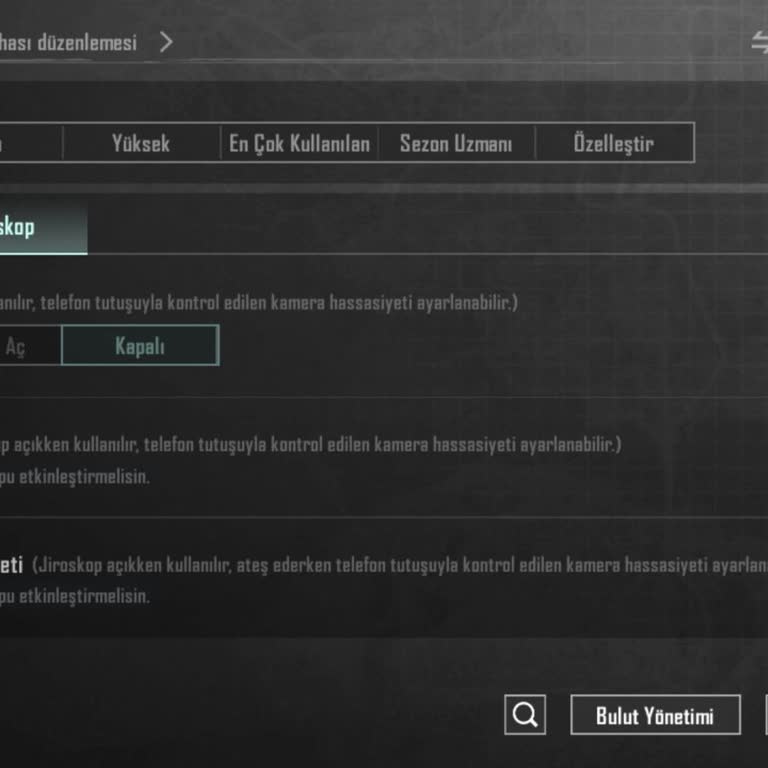Click the 'ateş ederken telefon tutuşuyla' text
768x768 pixels.
(347, 565)
